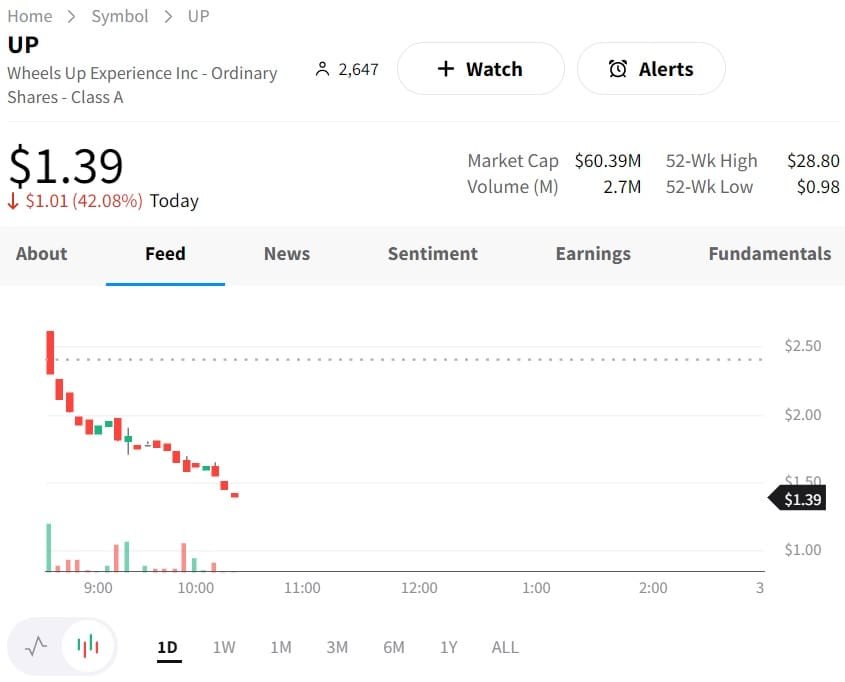
Task: Choose the 6M chart range
Action: tap(394, 647)
